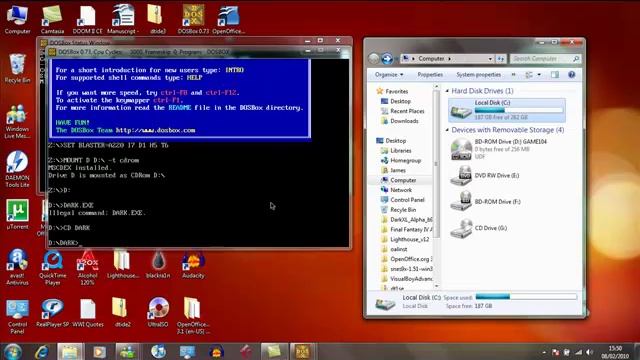Open the Computer desktop icon

17,18
